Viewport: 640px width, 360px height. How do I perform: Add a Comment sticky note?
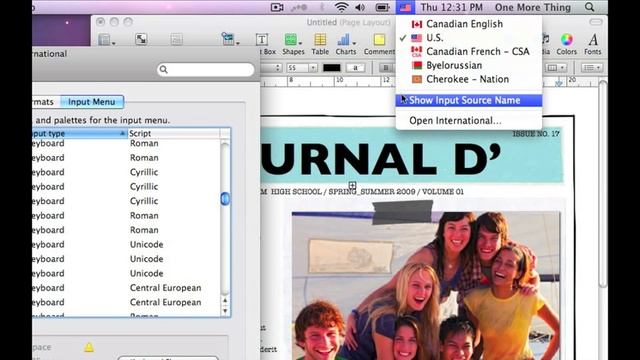tap(379, 43)
